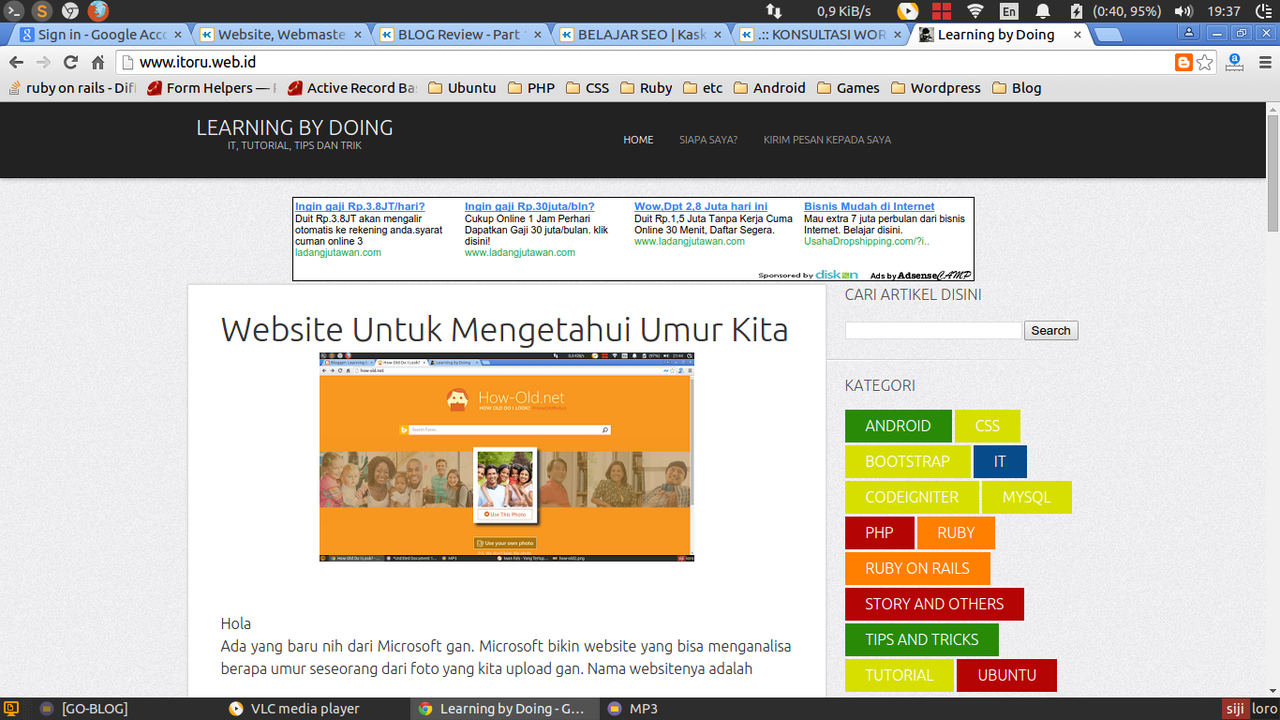Switch to KONSULTASI WORDPRESS tab

pyautogui.click(x=820, y=34)
